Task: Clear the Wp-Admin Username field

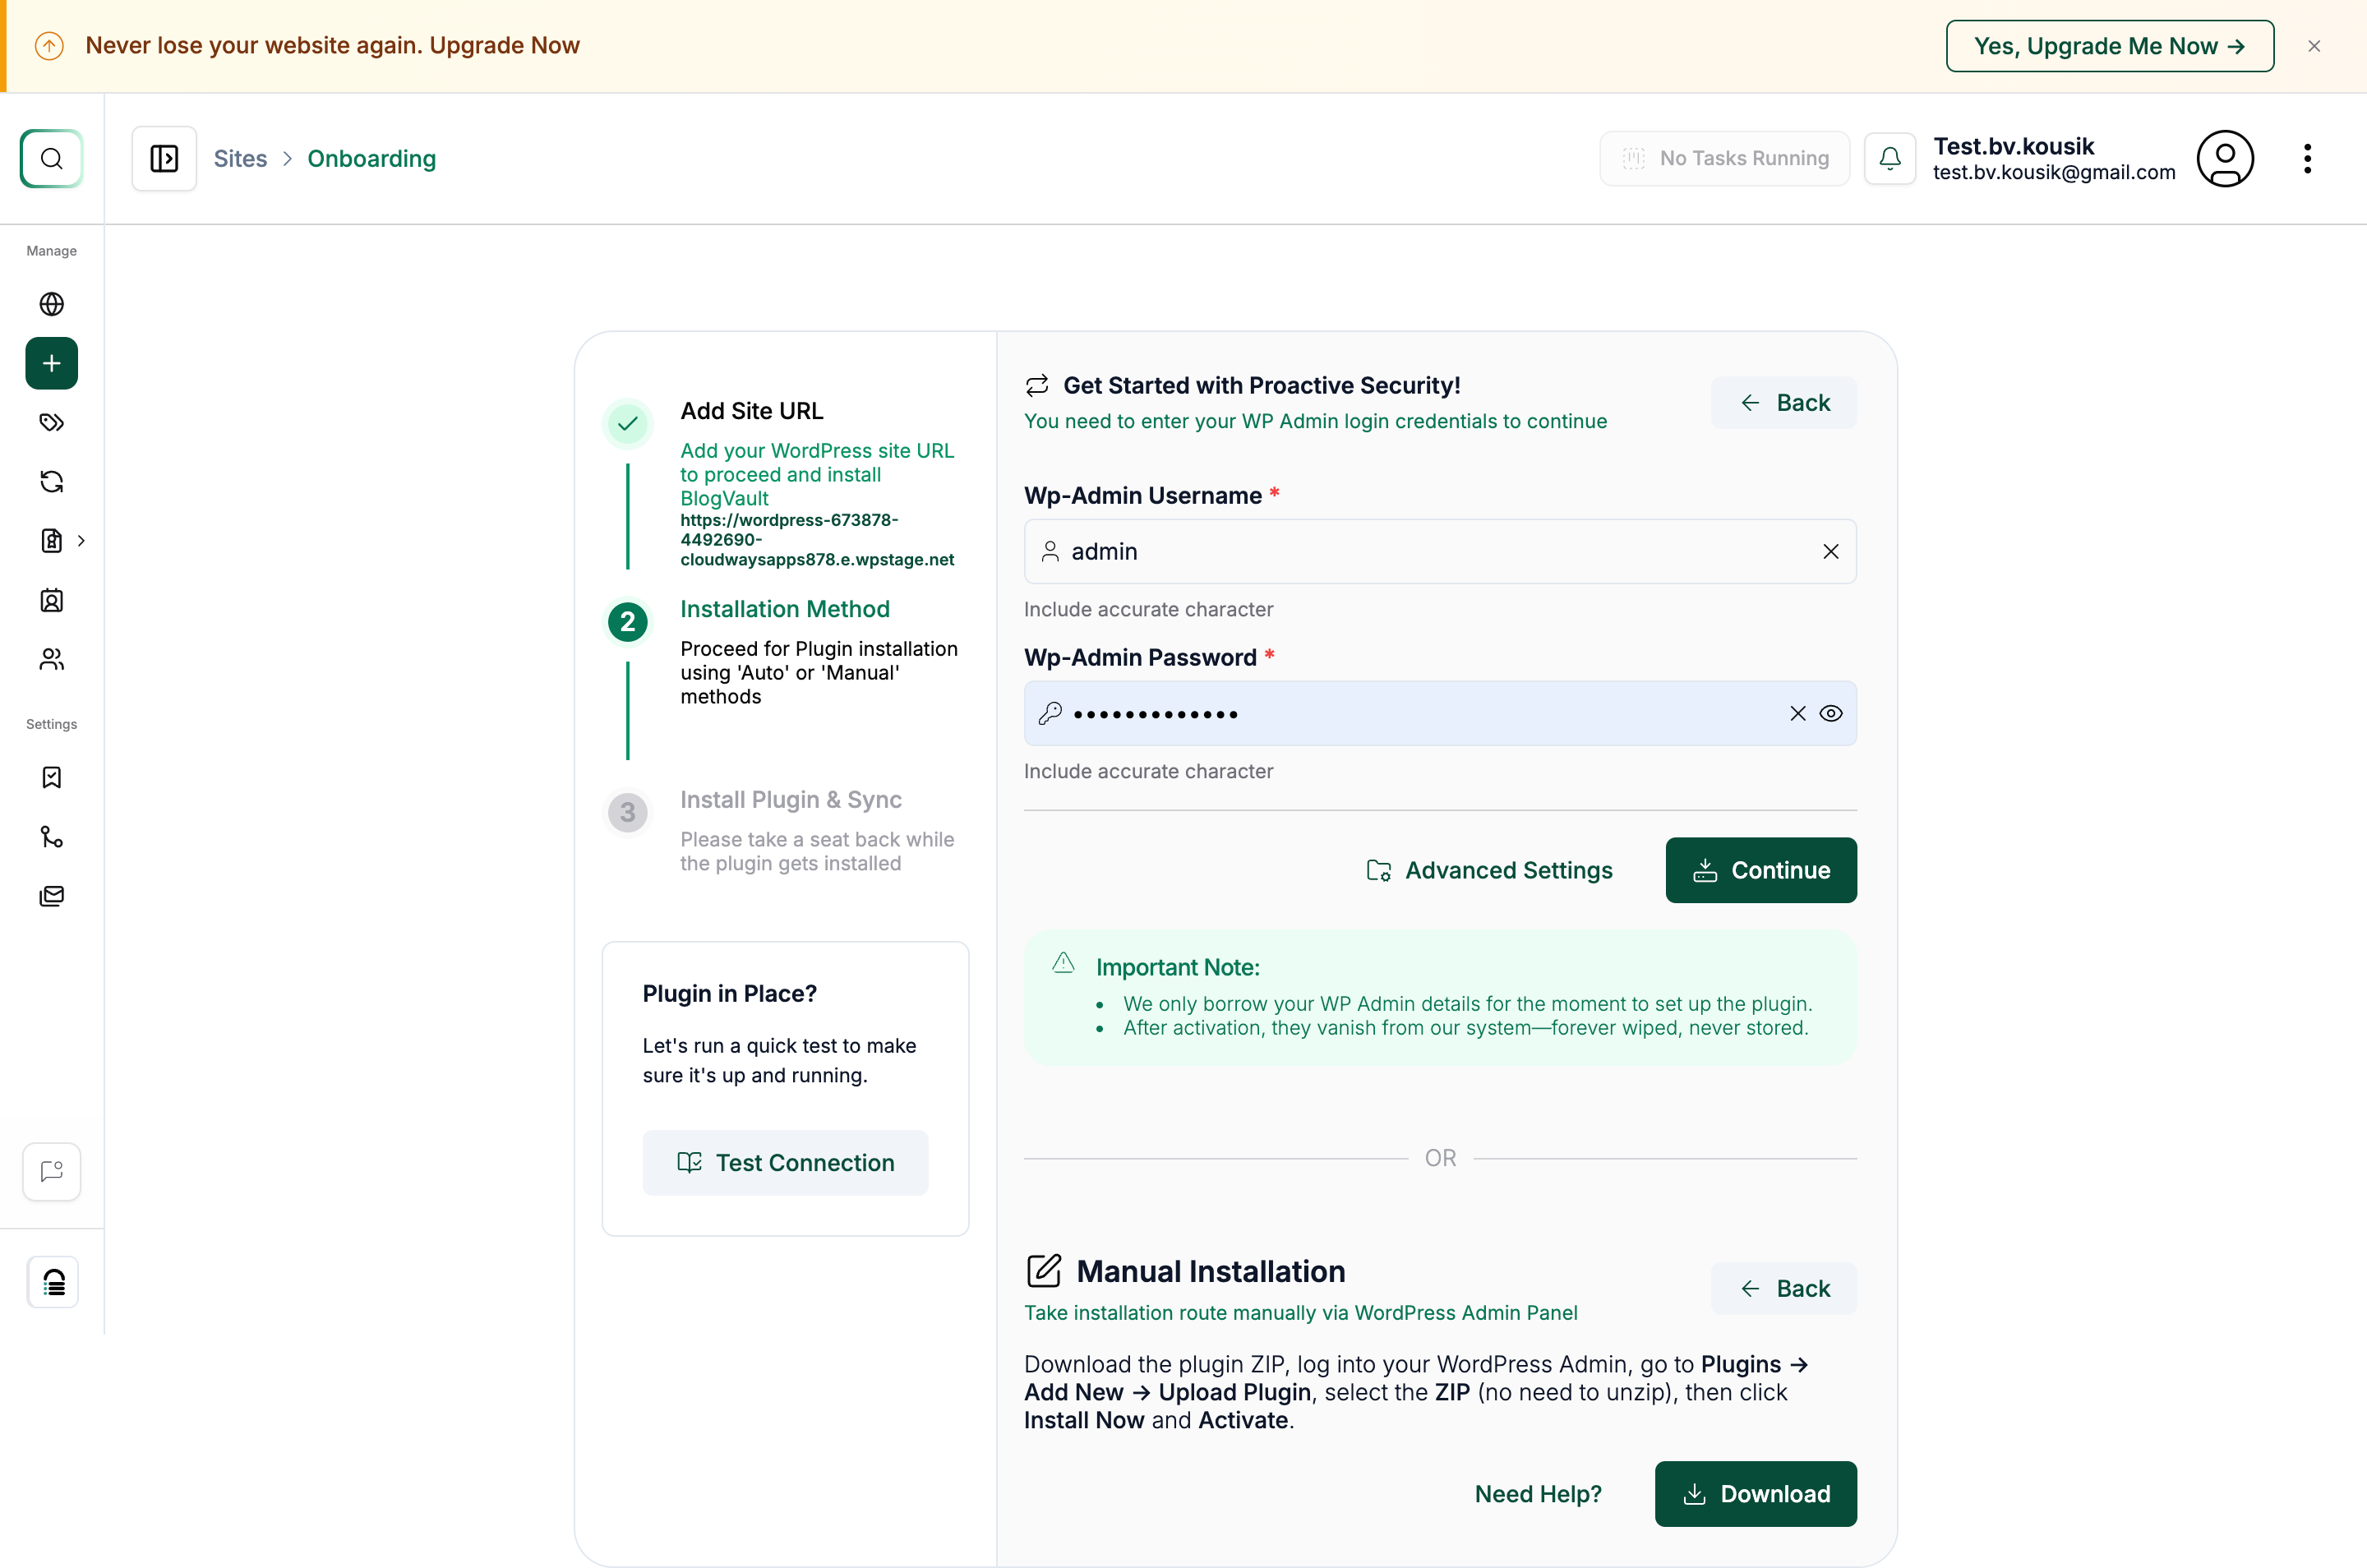Action: pos(1830,551)
